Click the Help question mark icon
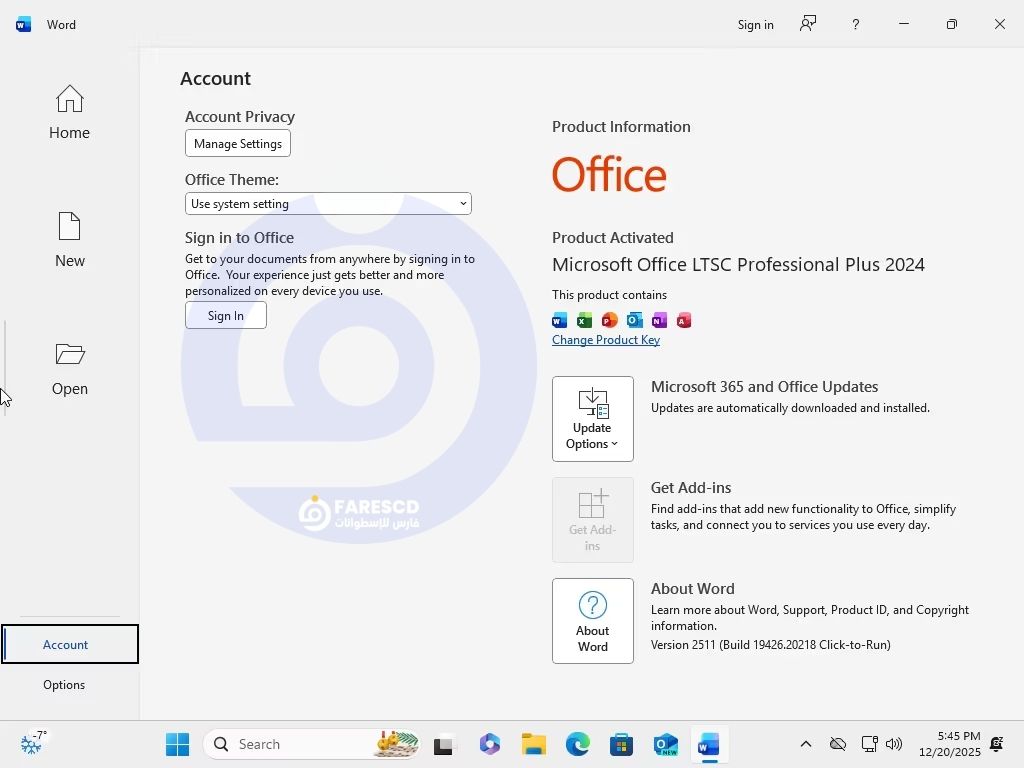 (x=855, y=24)
